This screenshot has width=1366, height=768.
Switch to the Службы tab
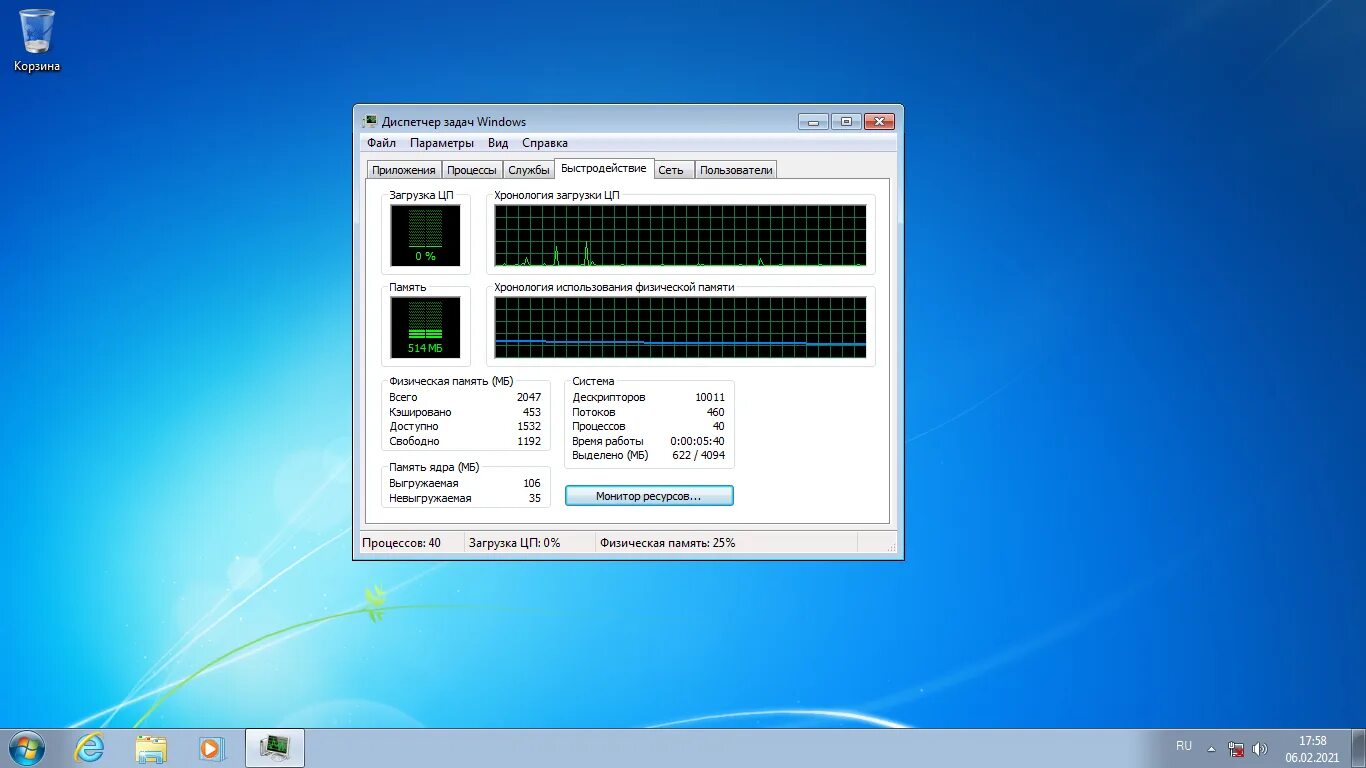(x=529, y=170)
